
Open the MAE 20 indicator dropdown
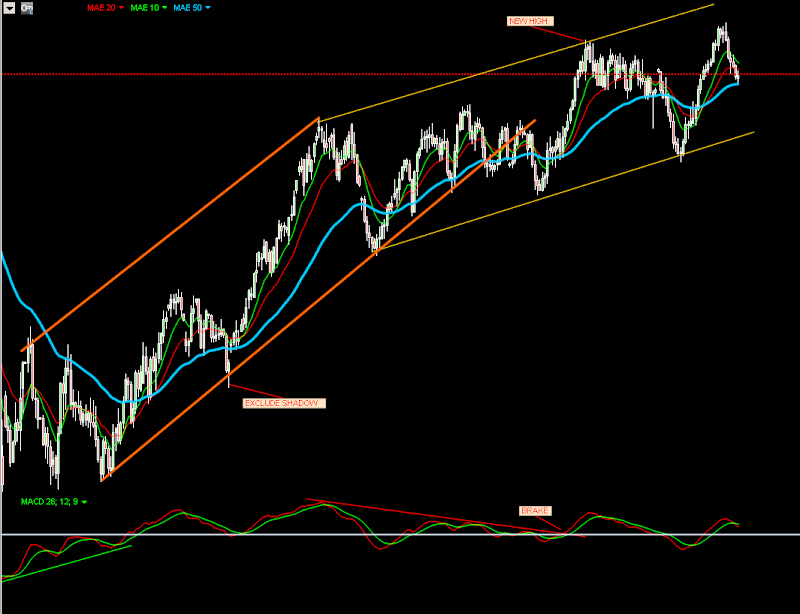(x=121, y=8)
